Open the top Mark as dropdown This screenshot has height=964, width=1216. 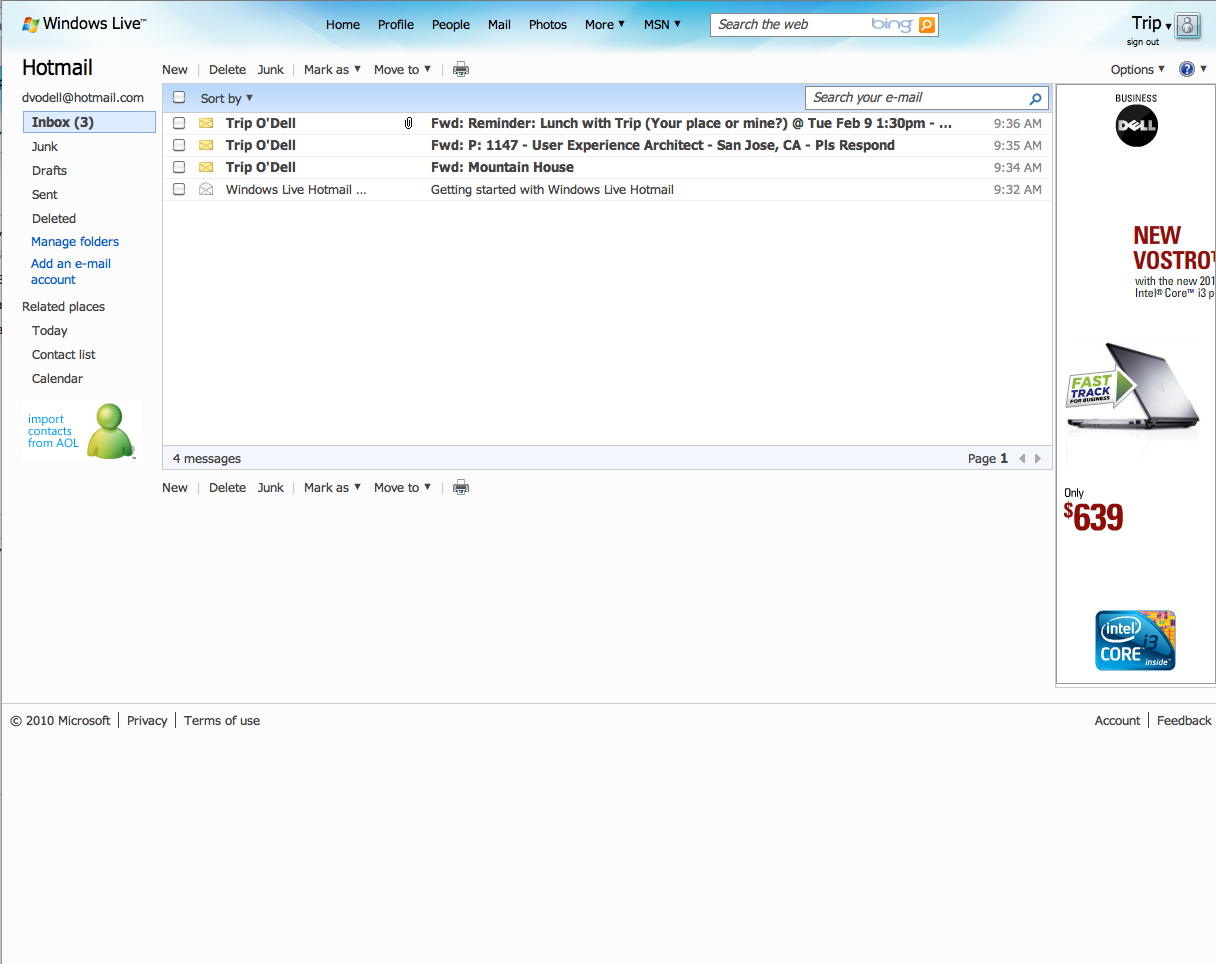tap(333, 69)
